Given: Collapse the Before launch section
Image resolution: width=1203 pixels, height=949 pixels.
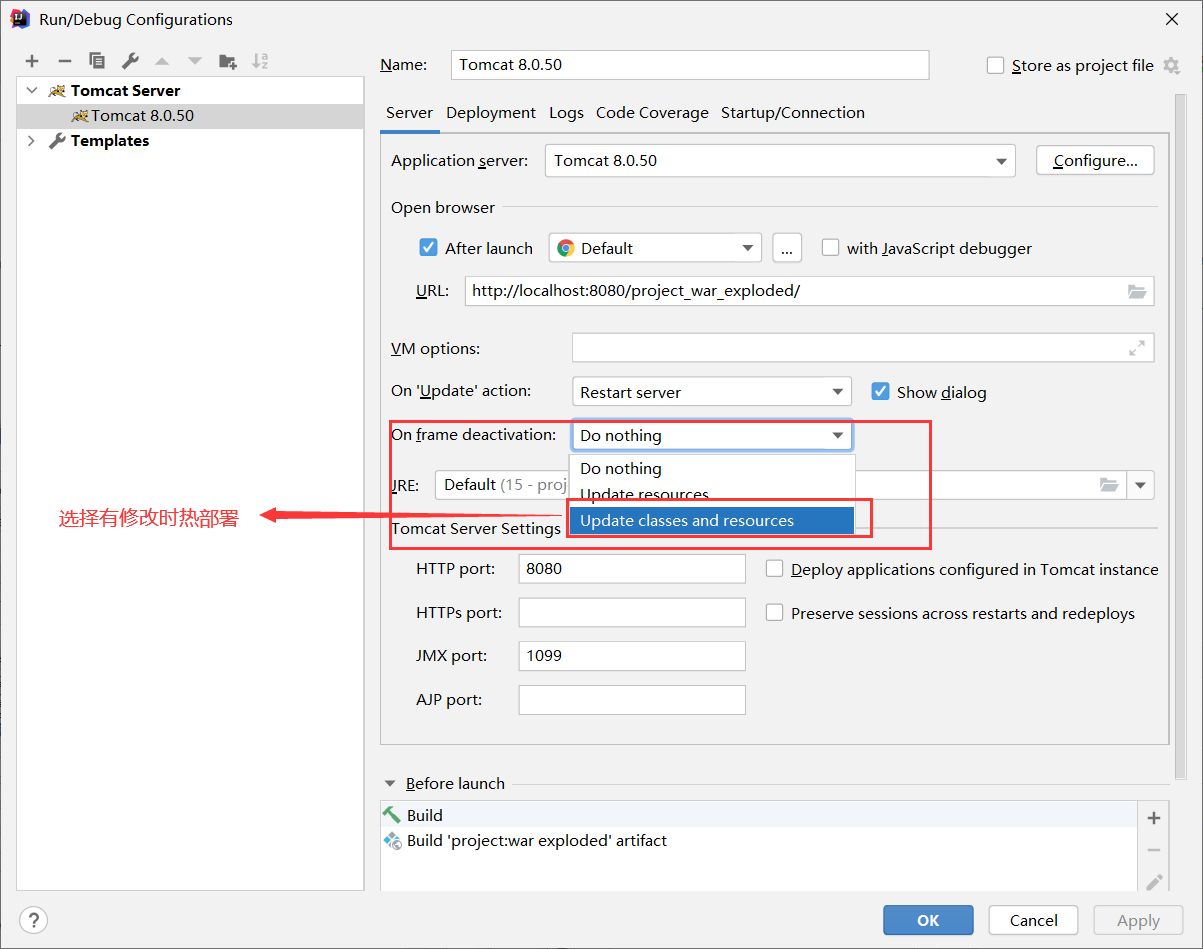Looking at the screenshot, I should (x=389, y=784).
